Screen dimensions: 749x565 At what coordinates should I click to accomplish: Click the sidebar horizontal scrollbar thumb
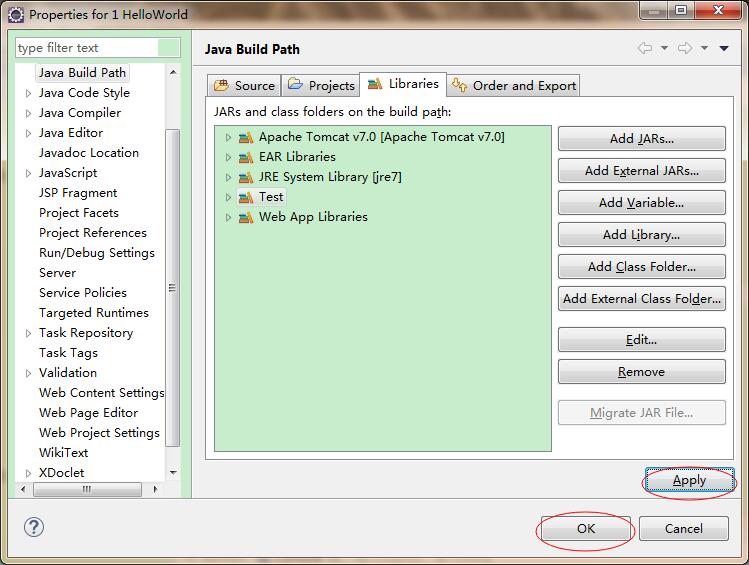click(x=87, y=489)
